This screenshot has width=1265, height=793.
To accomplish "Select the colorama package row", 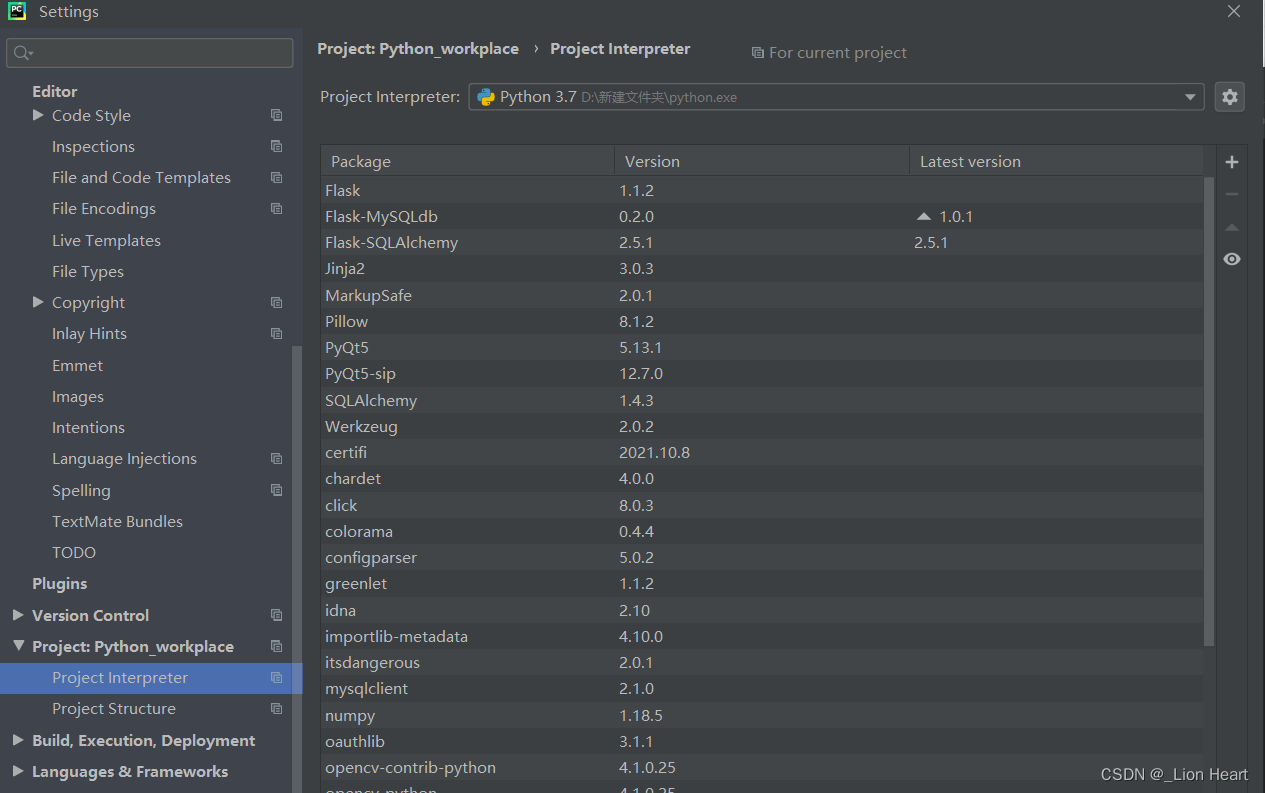I will click(x=762, y=531).
